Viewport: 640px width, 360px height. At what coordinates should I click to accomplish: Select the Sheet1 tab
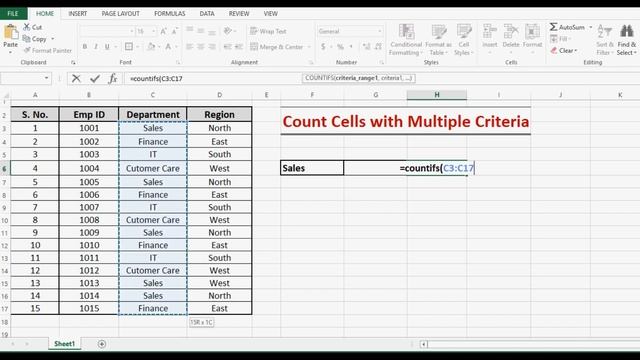pyautogui.click(x=64, y=344)
